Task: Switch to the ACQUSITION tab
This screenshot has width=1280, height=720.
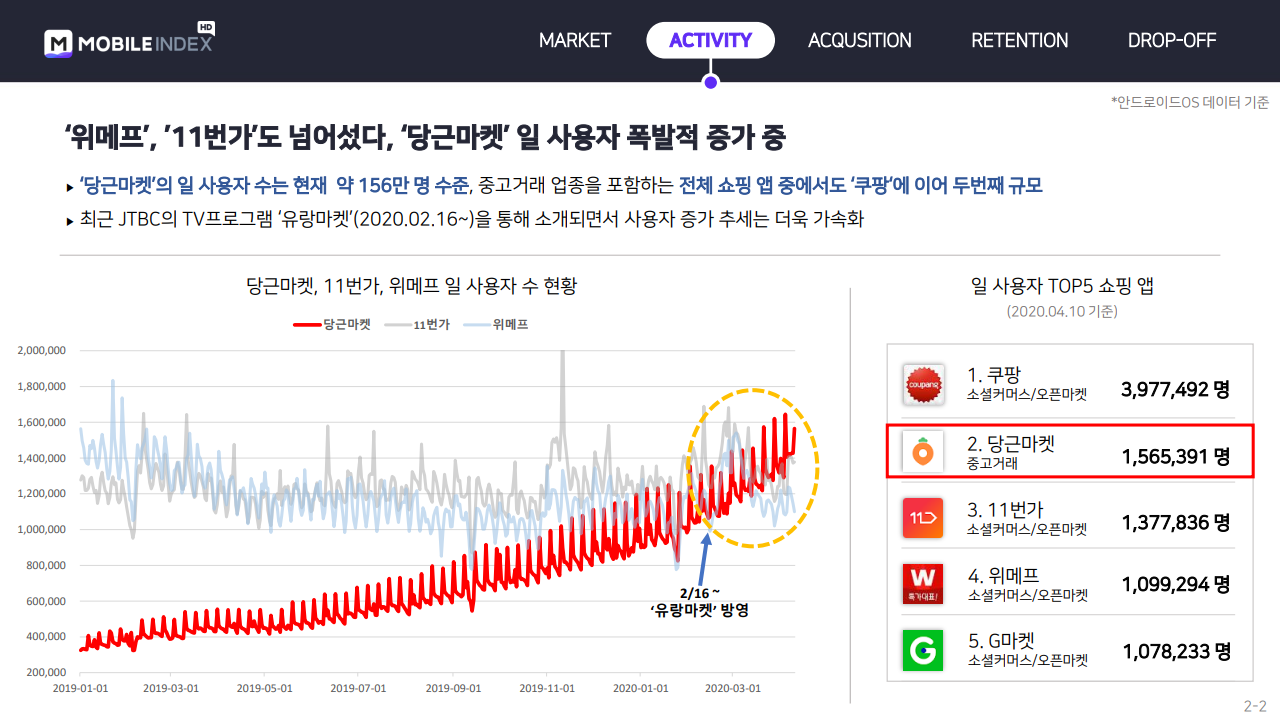Action: (x=860, y=40)
